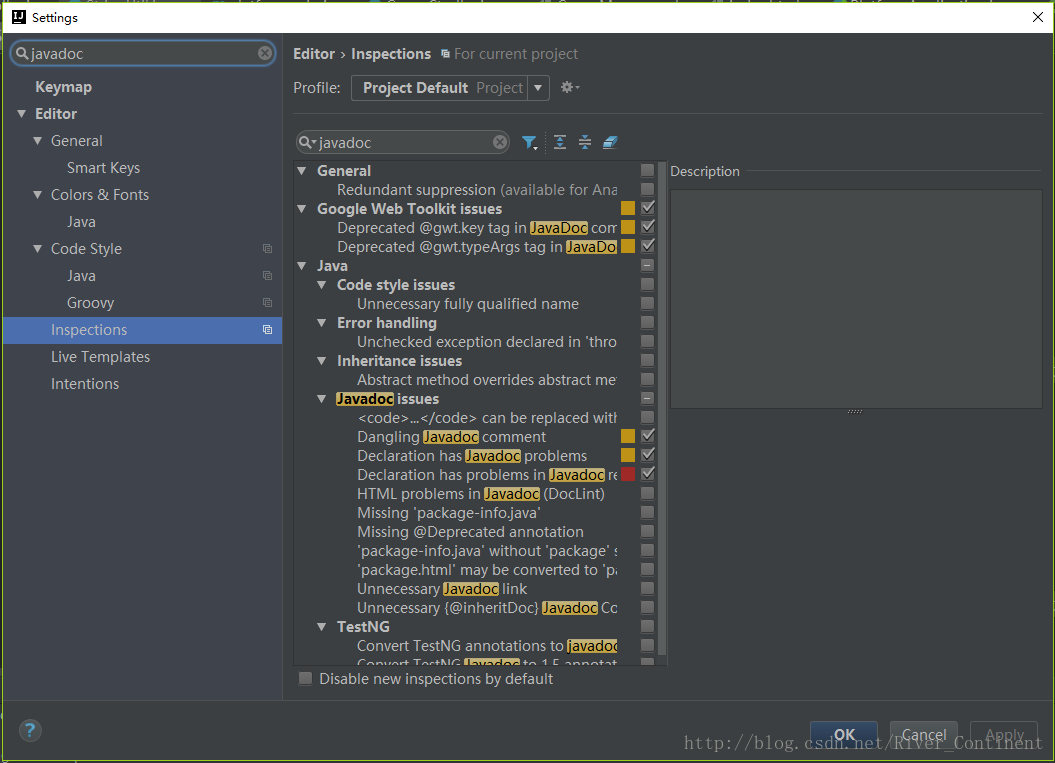Collapse the Javadoc issues group

pos(322,398)
